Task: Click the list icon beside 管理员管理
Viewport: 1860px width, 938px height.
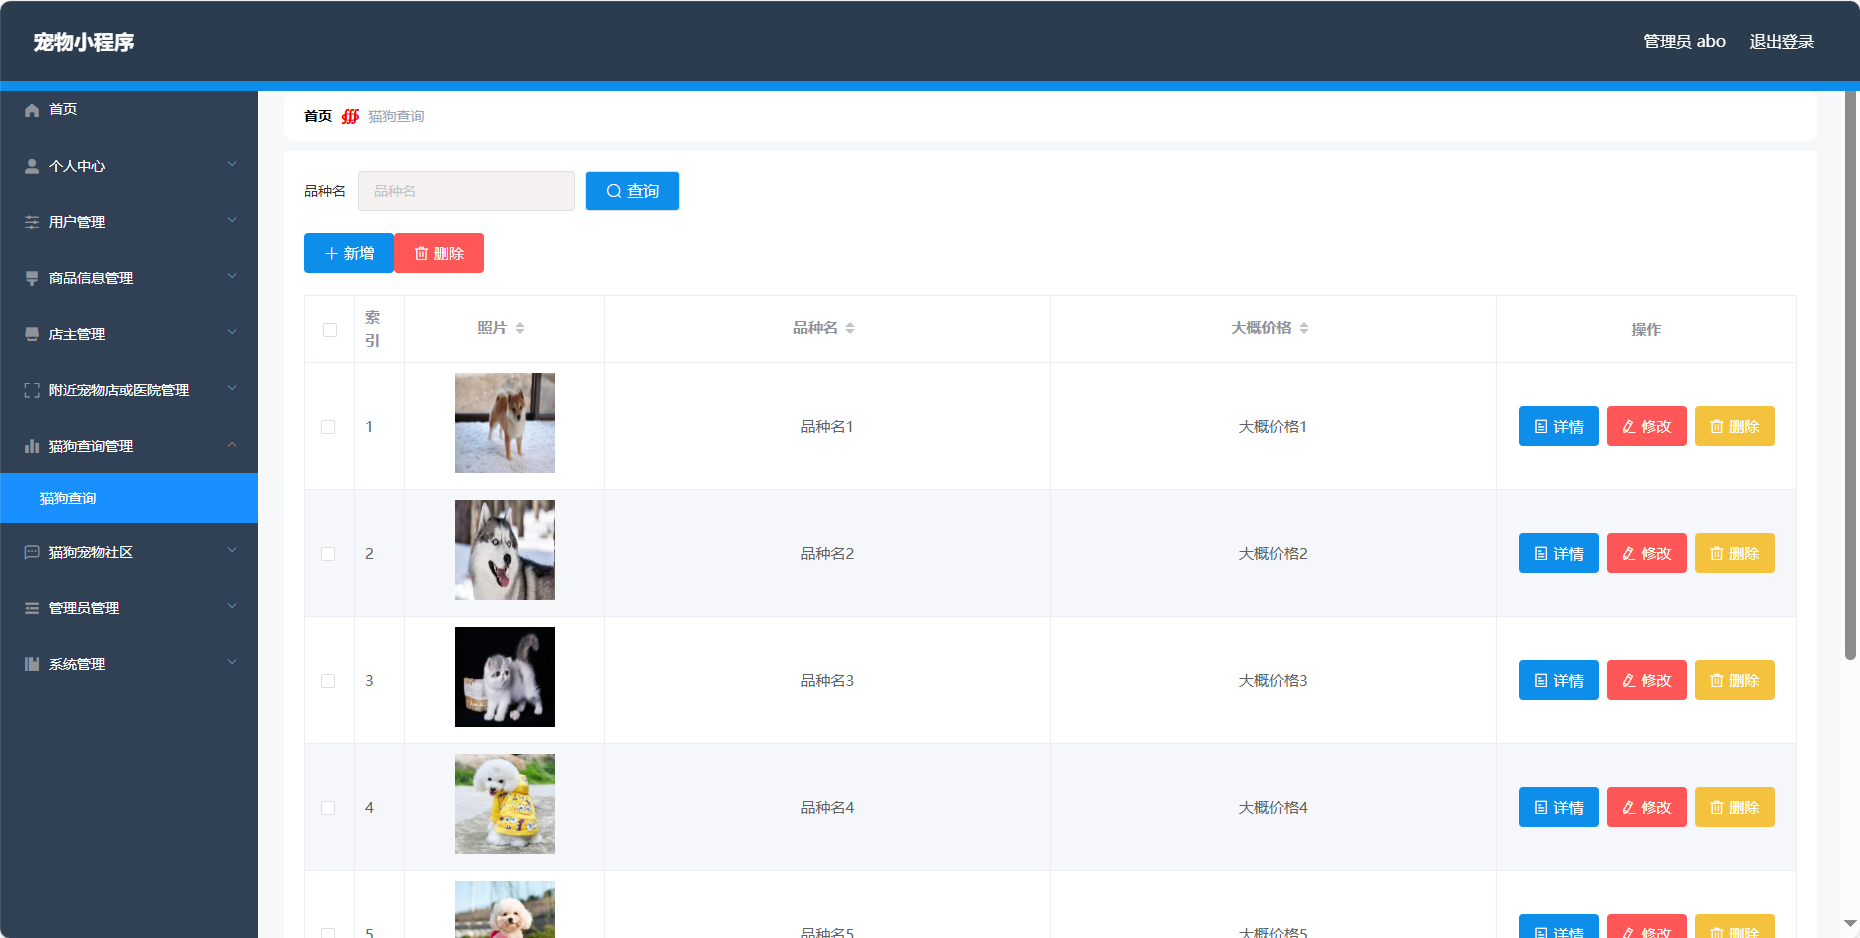Action: [x=32, y=608]
